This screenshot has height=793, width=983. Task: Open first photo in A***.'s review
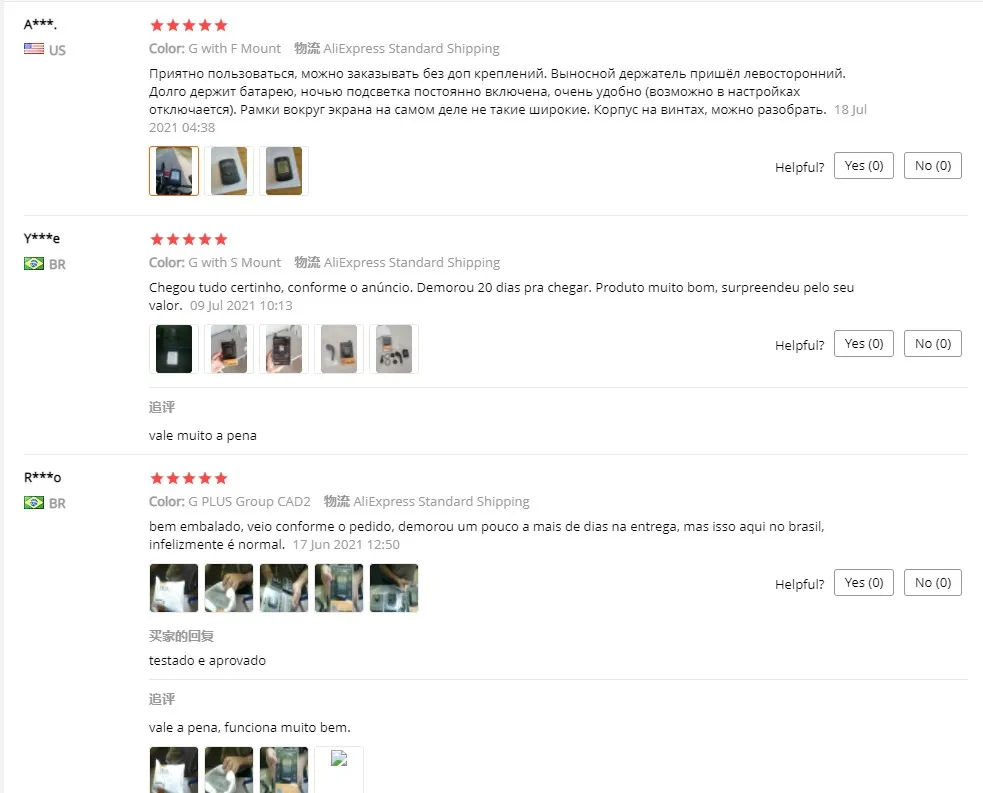[174, 171]
